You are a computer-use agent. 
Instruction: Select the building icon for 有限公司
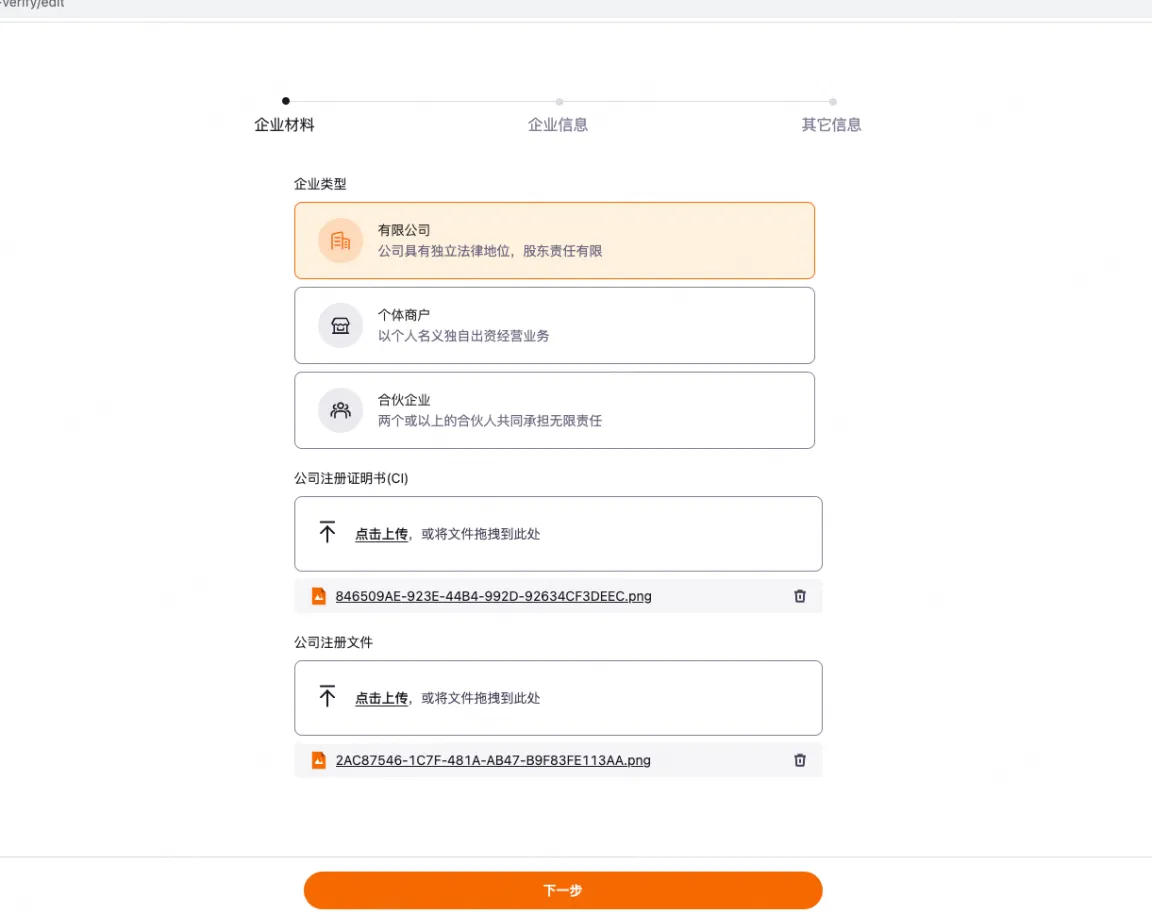coord(340,240)
